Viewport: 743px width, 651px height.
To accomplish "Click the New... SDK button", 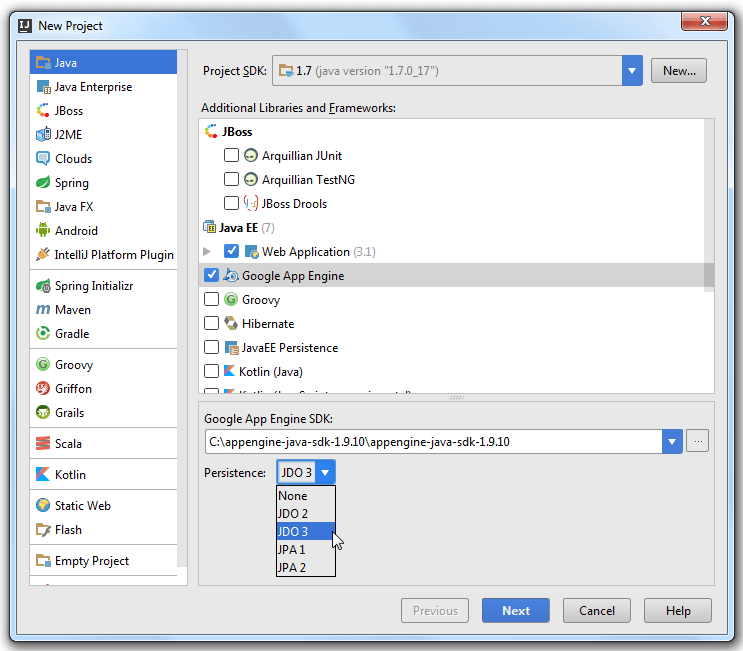I will coord(679,71).
